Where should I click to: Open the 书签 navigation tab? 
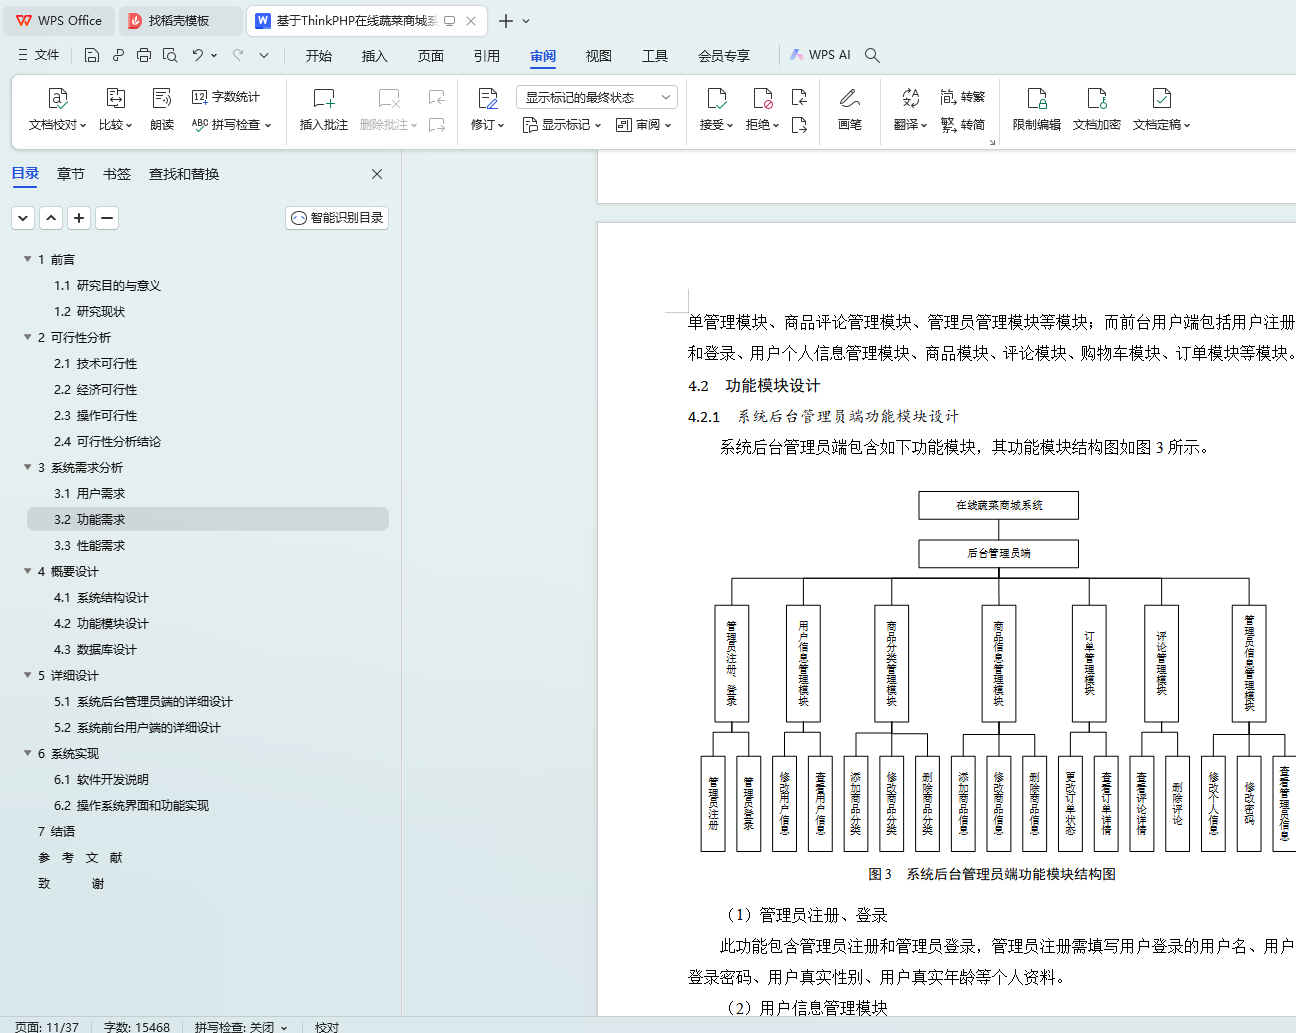(117, 174)
